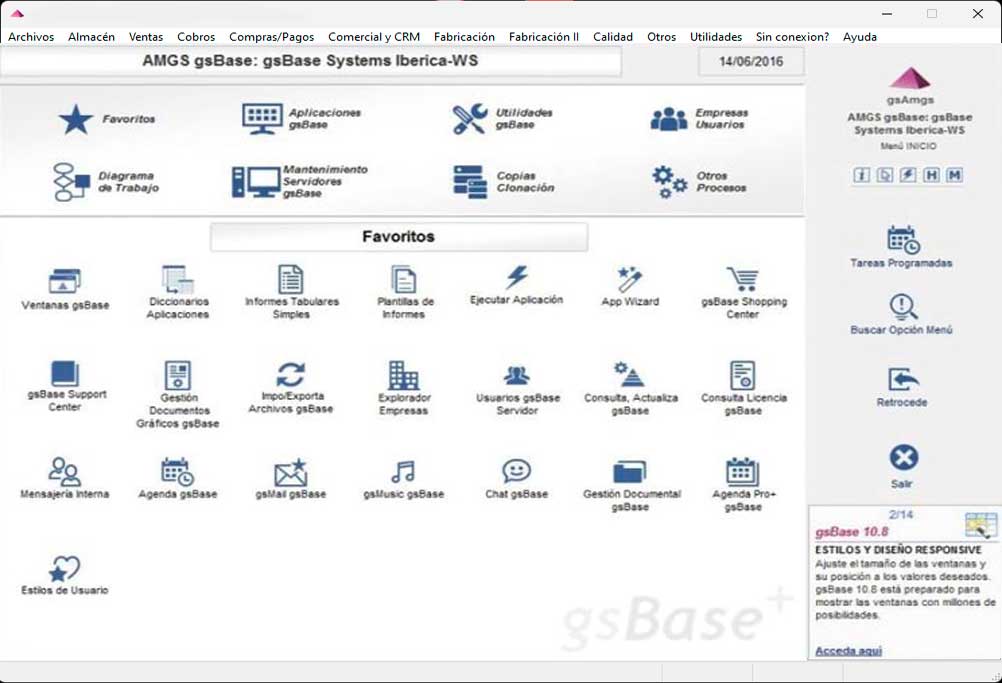
Task: Open Impo/Exporta Archivos gsBase
Action: 291,387
